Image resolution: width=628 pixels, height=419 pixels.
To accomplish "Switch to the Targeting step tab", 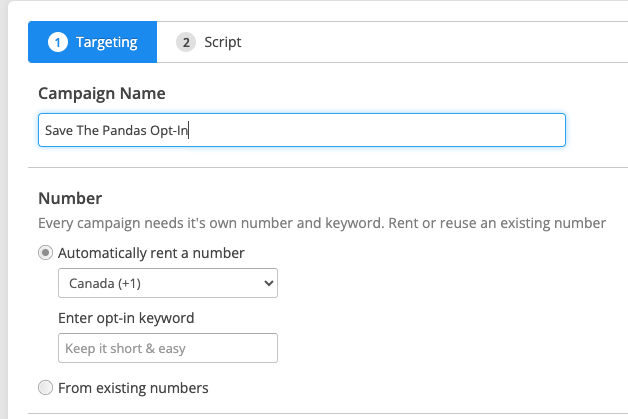I will (x=93, y=42).
